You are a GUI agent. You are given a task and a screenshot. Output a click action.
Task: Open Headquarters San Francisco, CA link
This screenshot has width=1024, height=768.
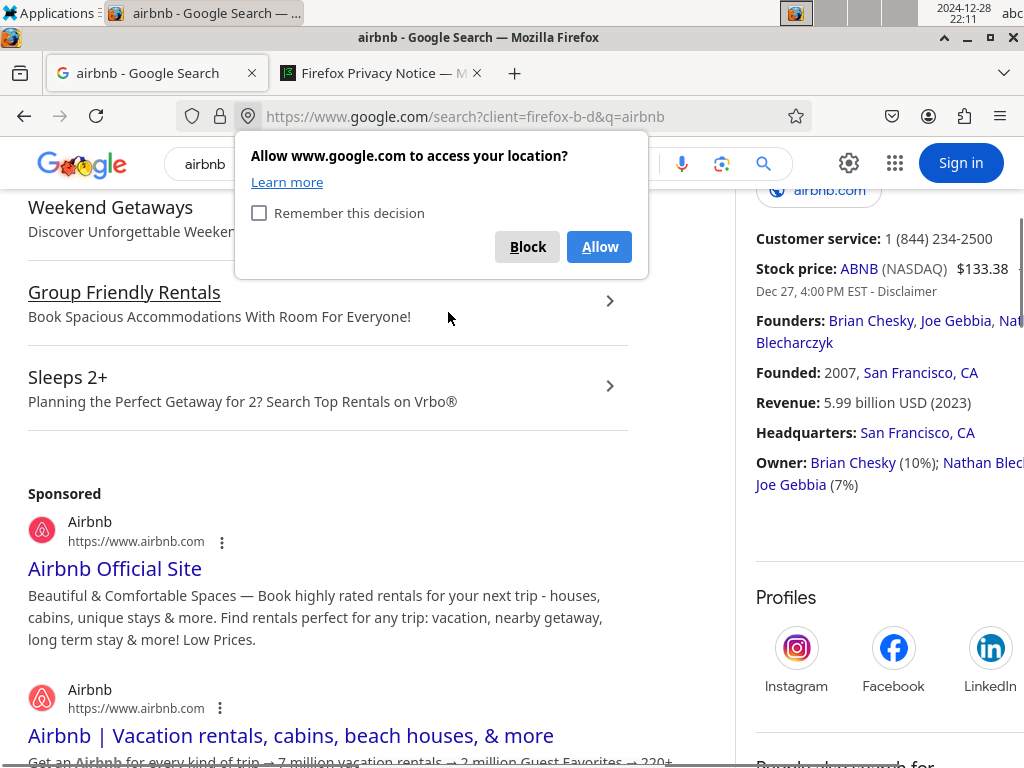pyautogui.click(x=918, y=433)
